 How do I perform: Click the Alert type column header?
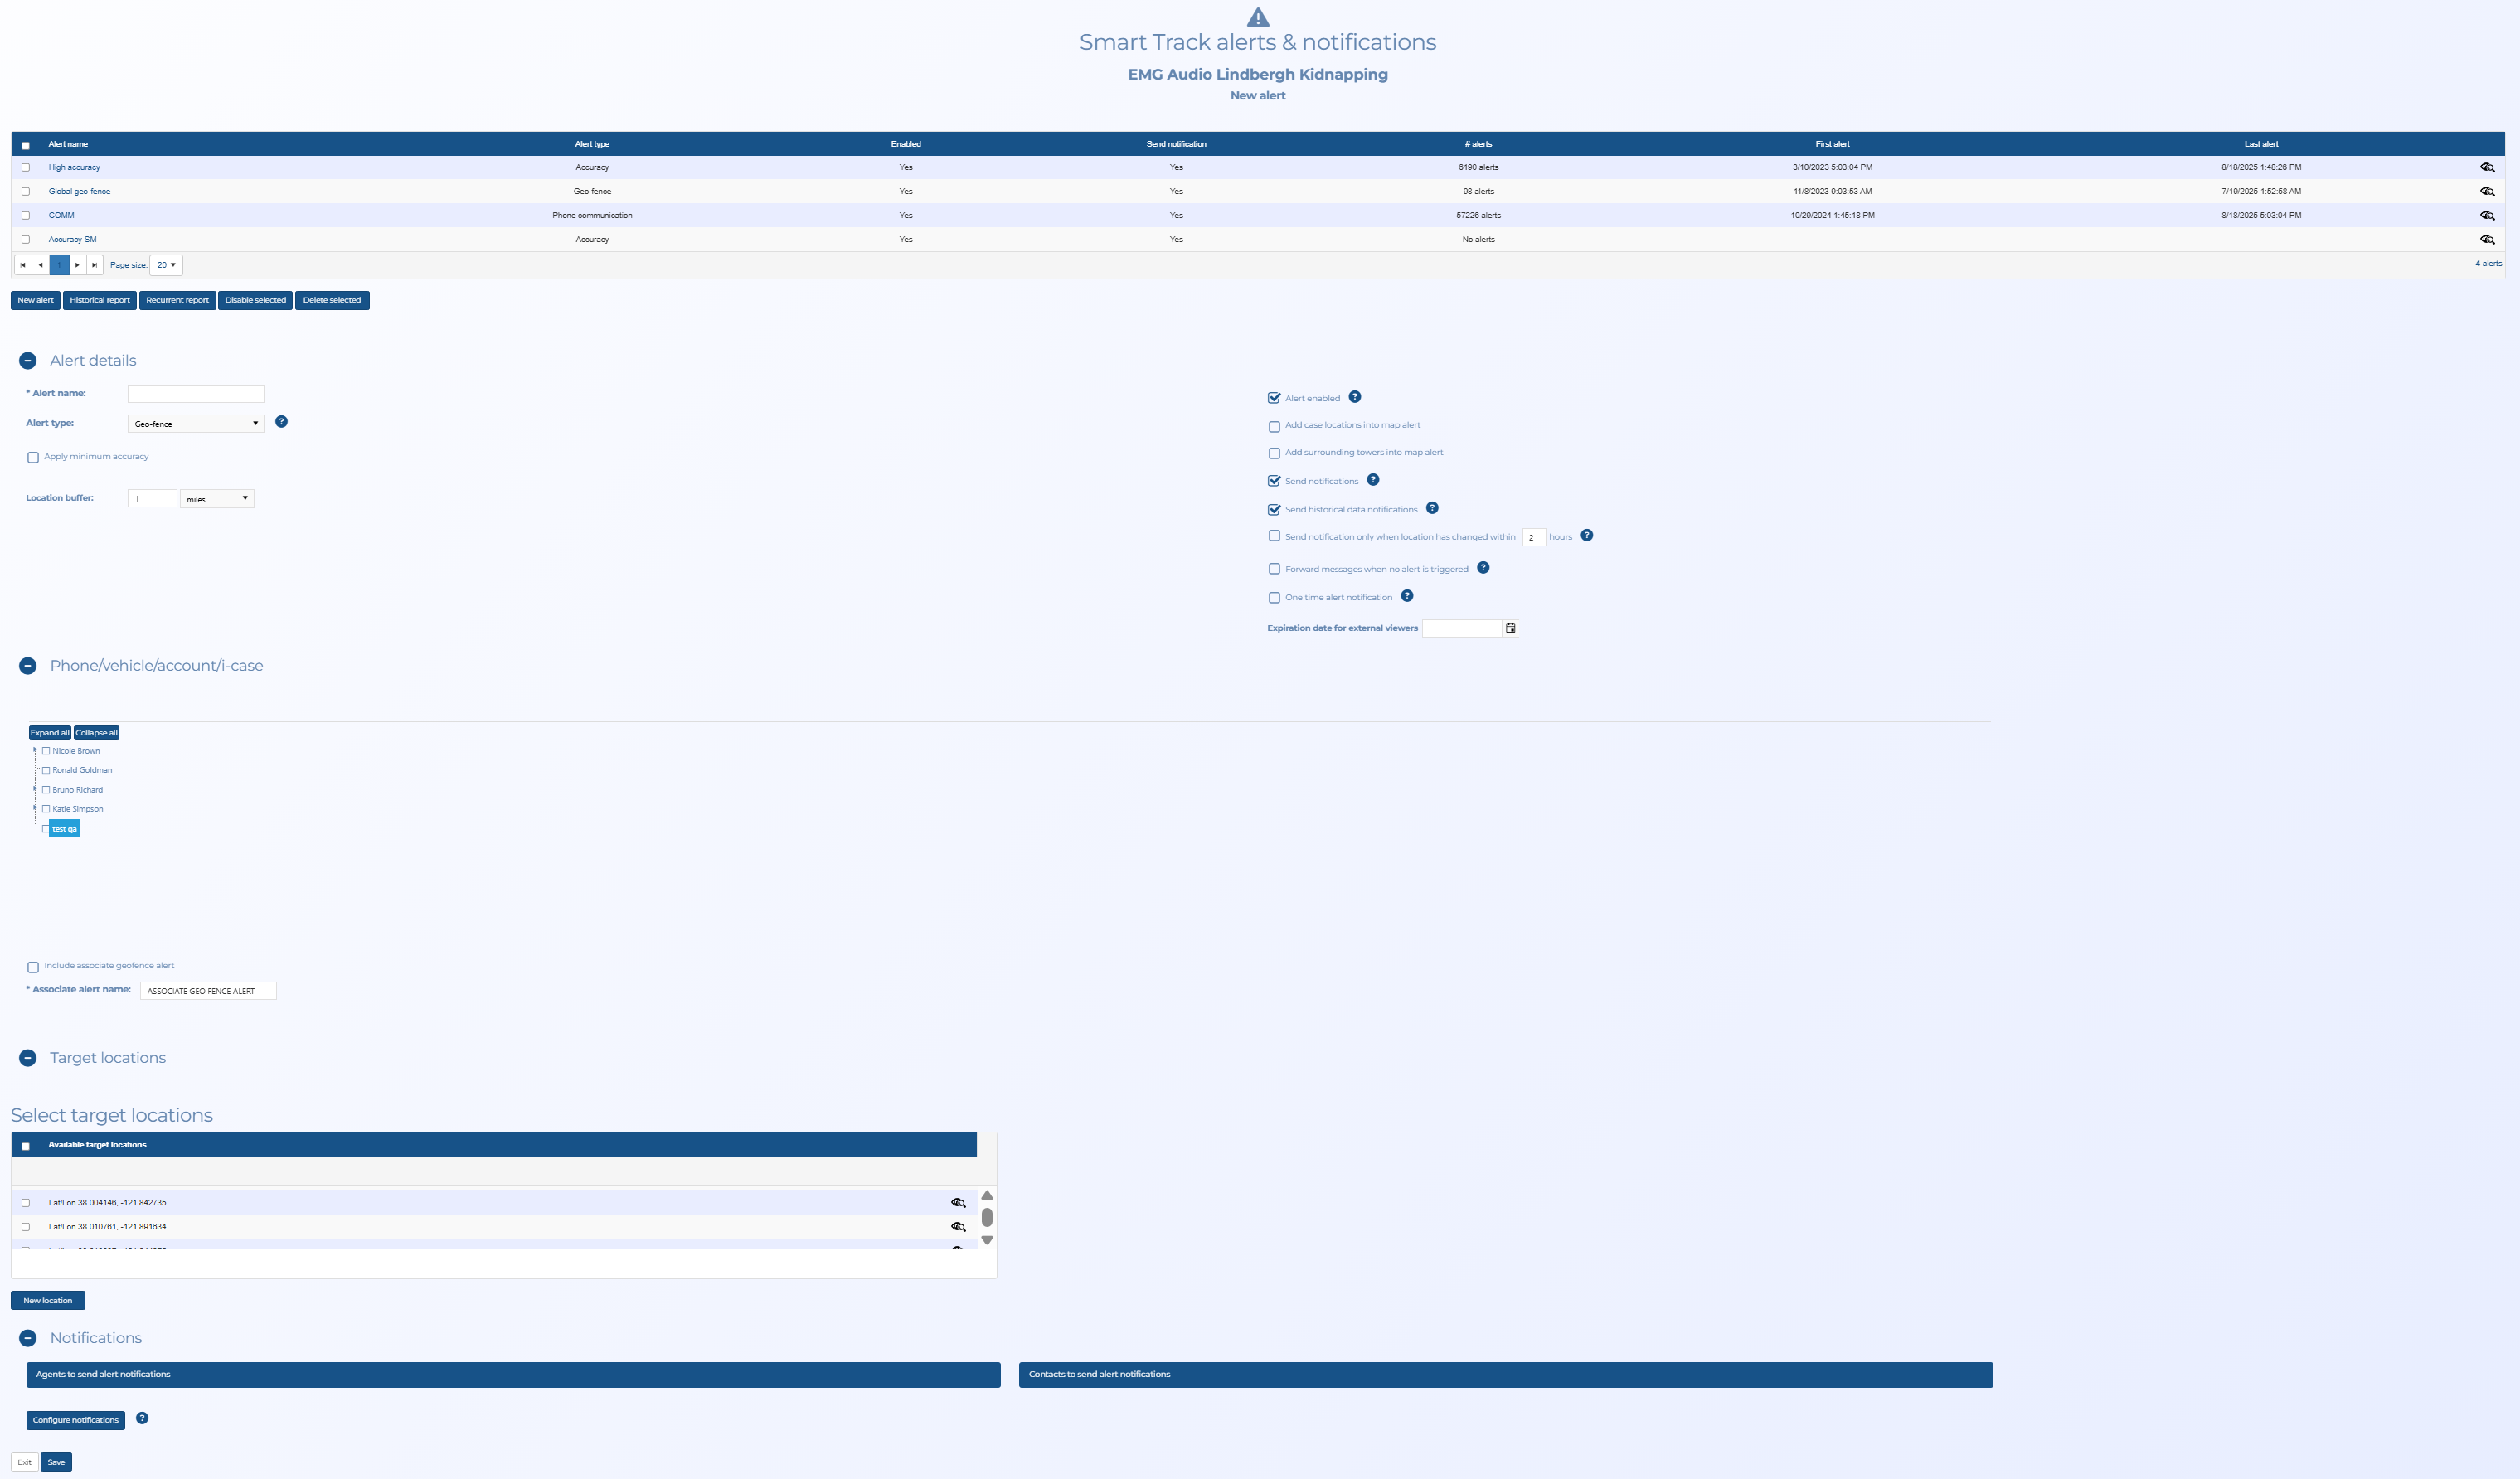pos(592,144)
